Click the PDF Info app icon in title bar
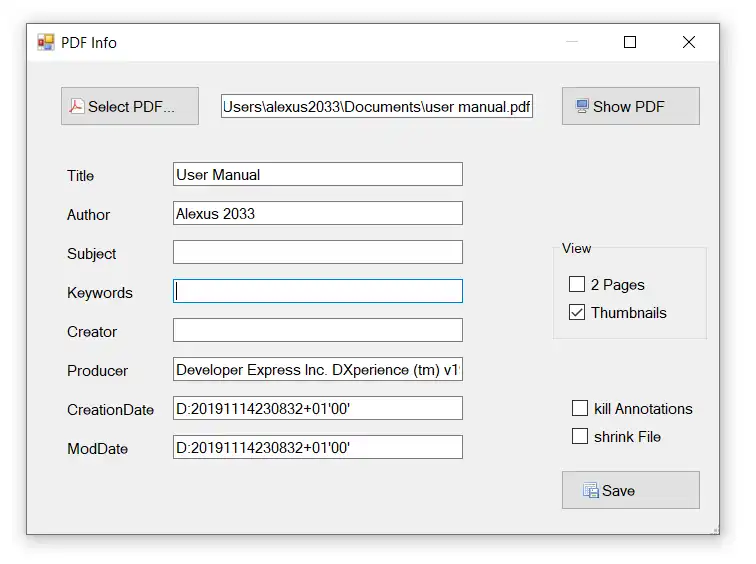 (x=46, y=42)
